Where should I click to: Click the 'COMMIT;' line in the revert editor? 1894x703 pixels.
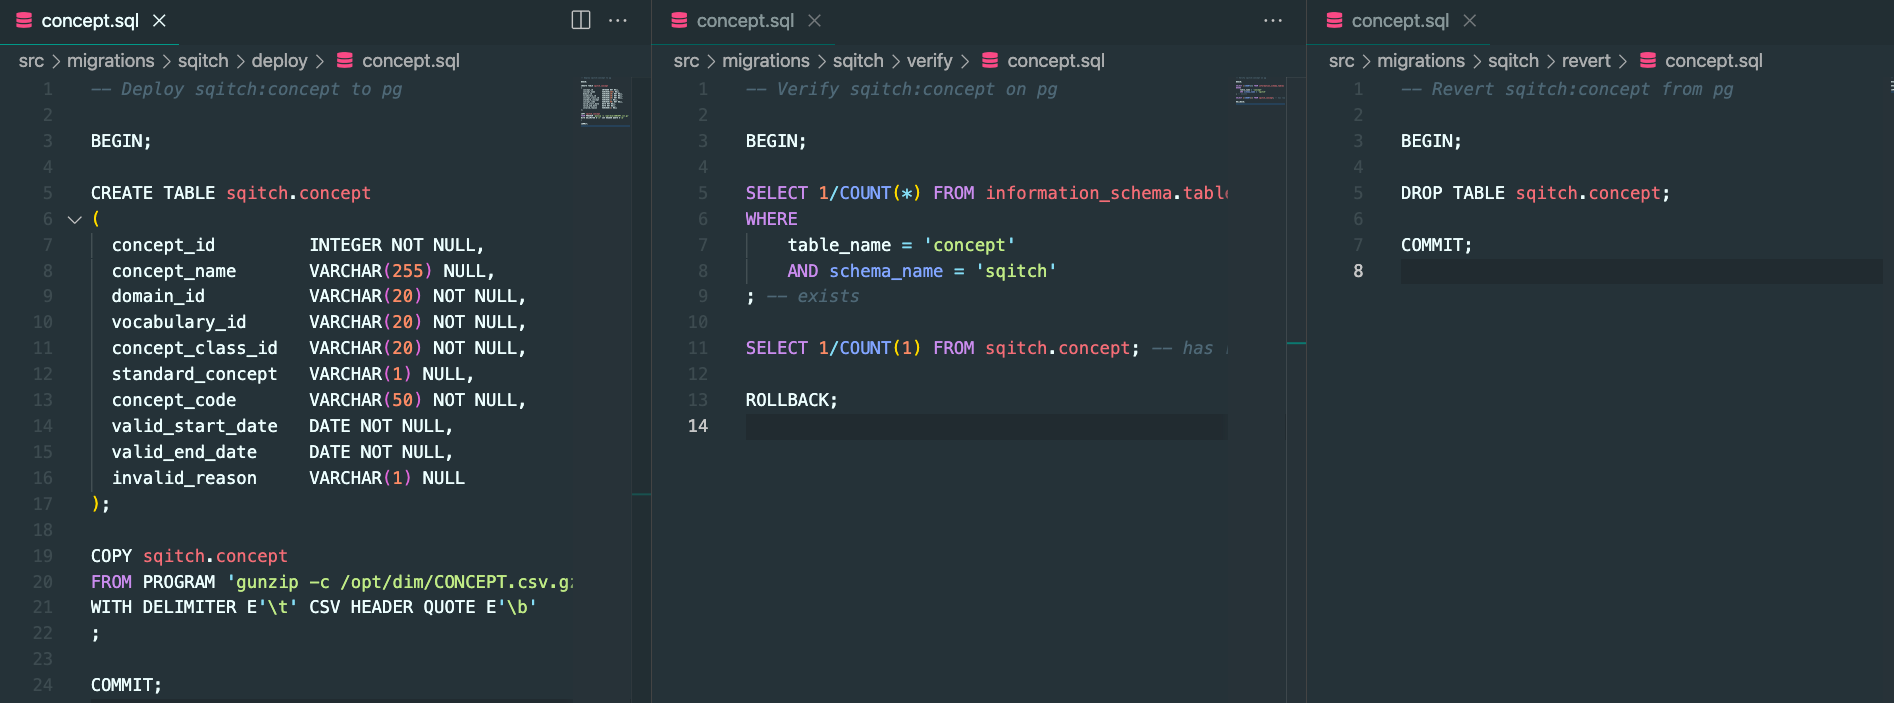pyautogui.click(x=1436, y=245)
